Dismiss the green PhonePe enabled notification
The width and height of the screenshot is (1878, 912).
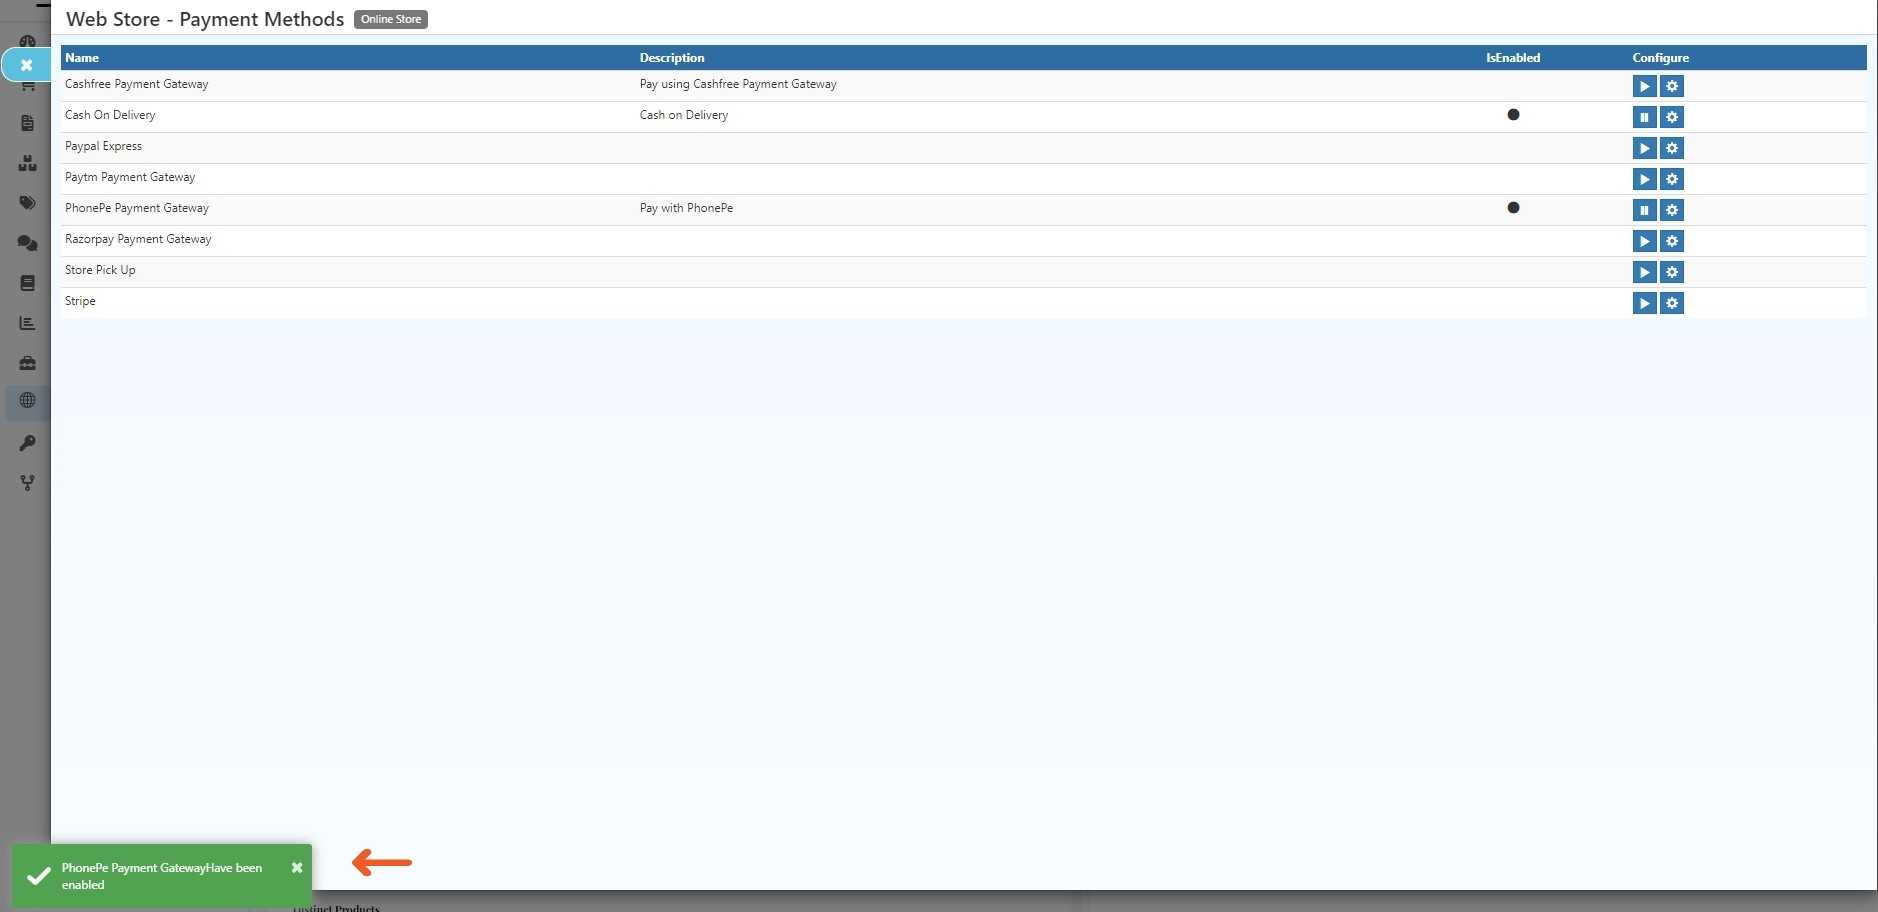(297, 868)
